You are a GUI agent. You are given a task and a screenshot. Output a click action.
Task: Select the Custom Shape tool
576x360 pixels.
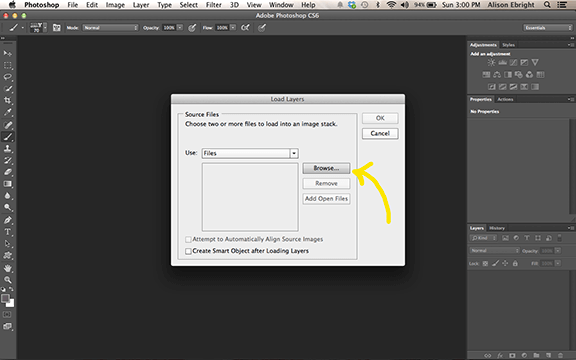click(7, 255)
